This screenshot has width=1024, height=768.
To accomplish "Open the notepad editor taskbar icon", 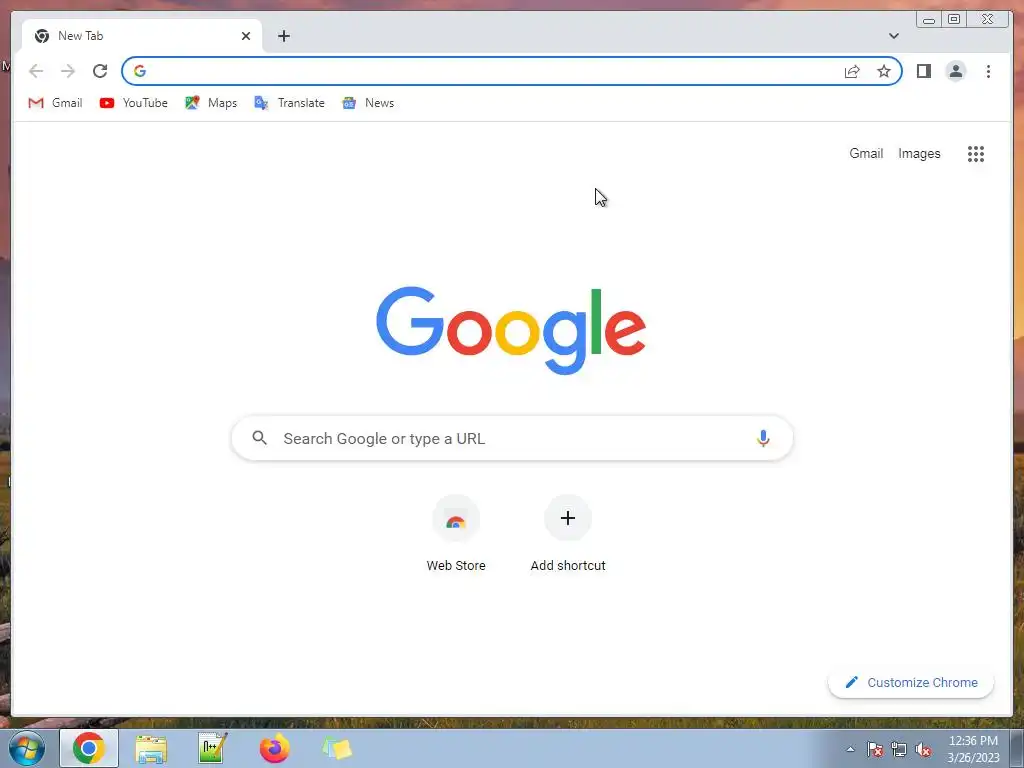I will 213,748.
